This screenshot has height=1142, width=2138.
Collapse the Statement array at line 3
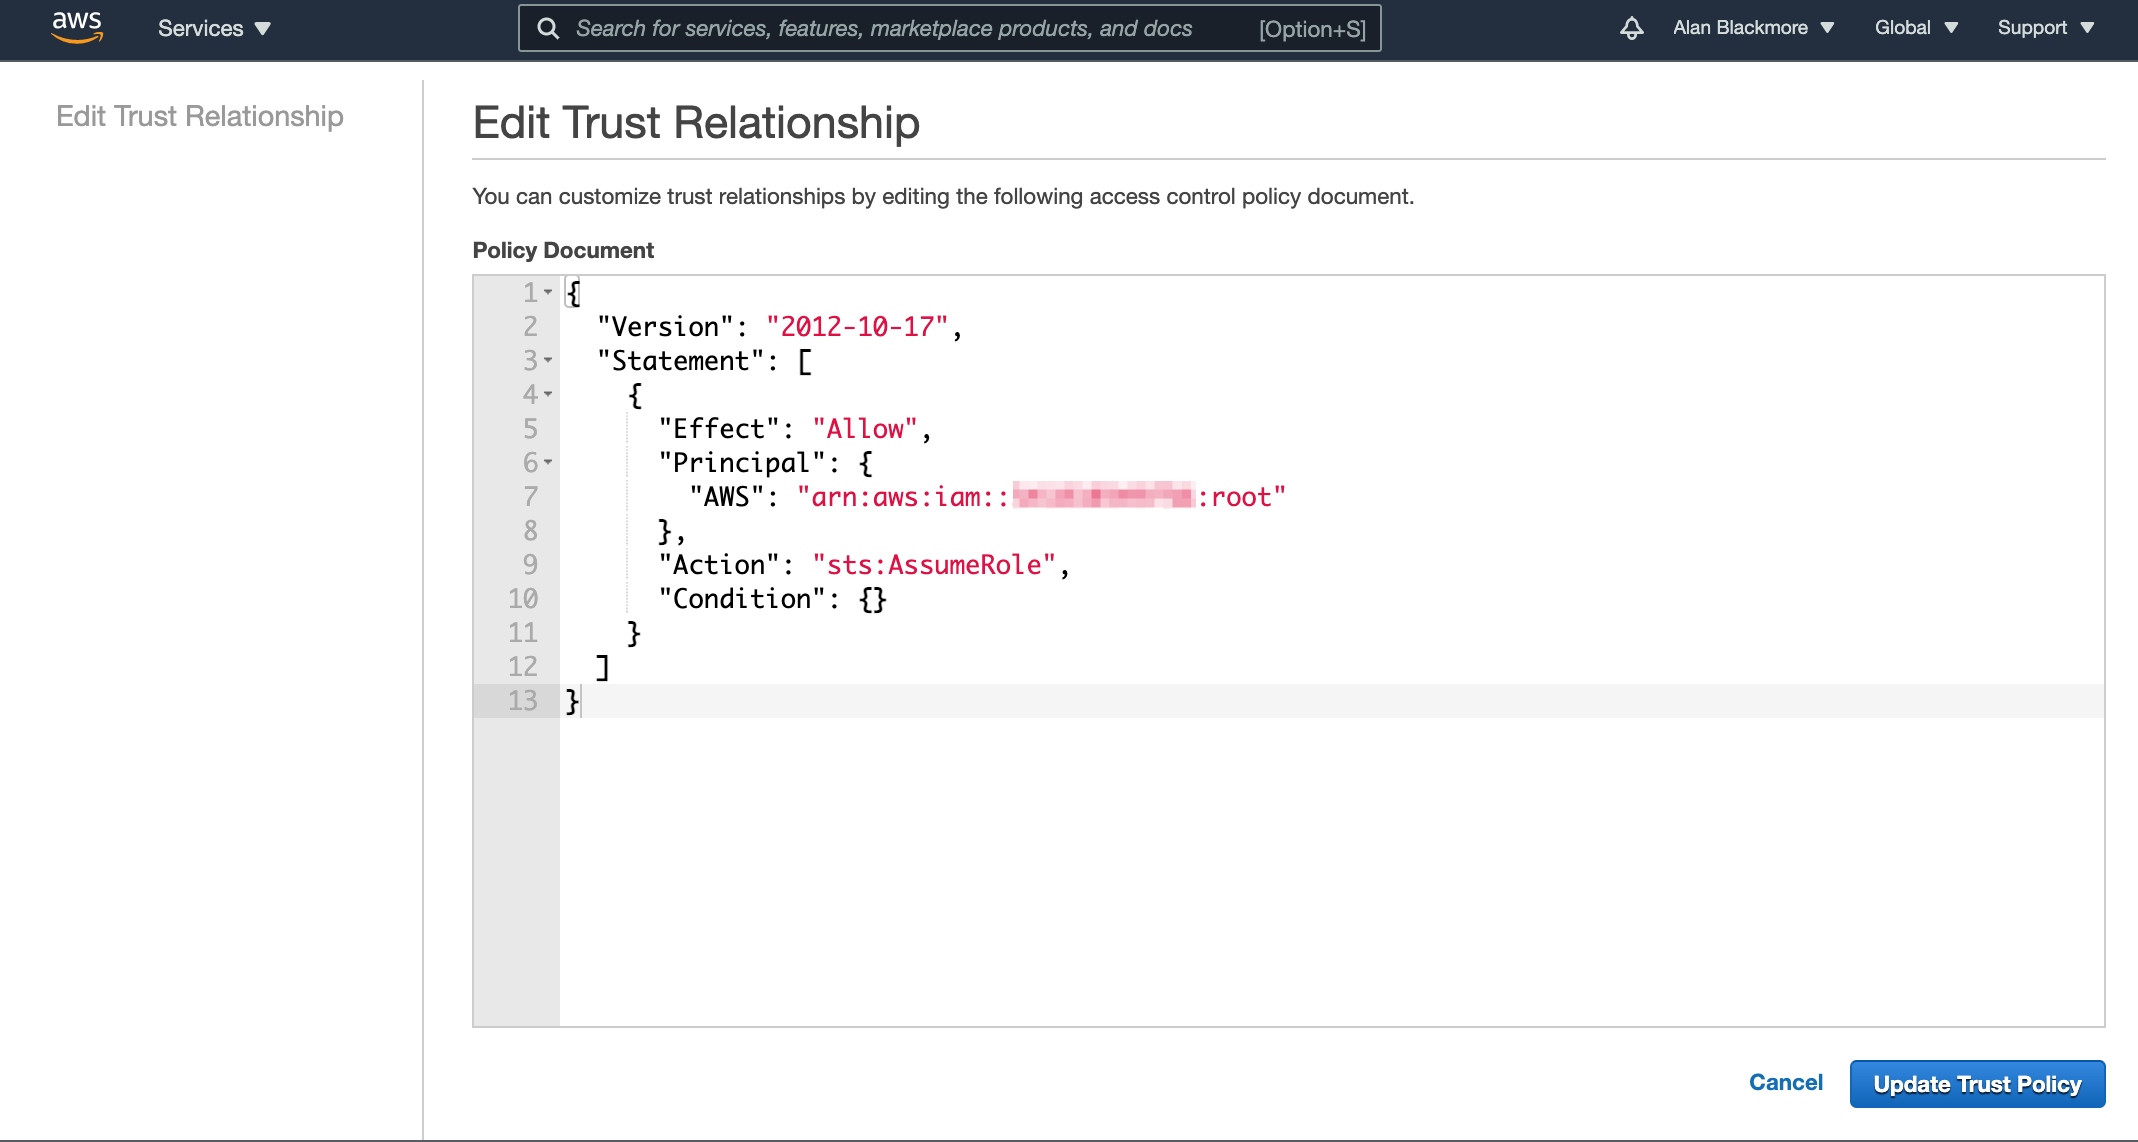[548, 361]
